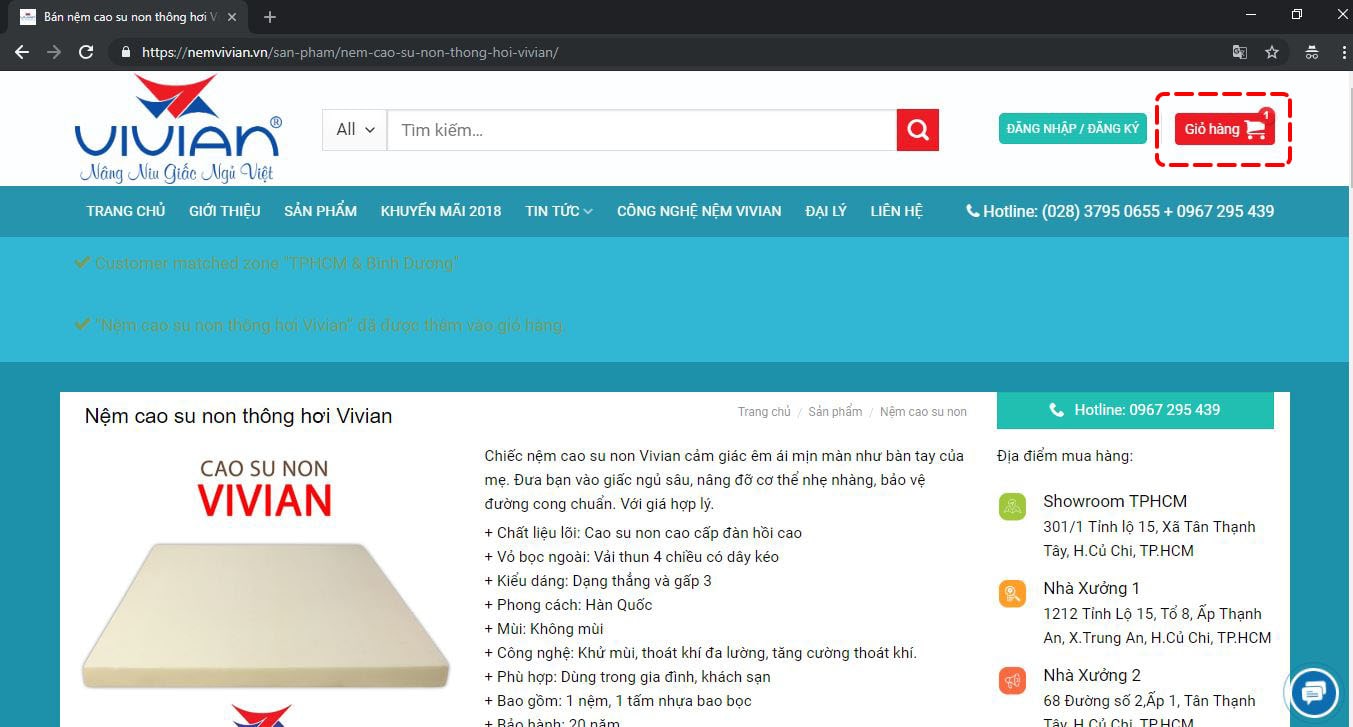Click the translate page icon
Screen dimensions: 1353x727
(x=1240, y=52)
